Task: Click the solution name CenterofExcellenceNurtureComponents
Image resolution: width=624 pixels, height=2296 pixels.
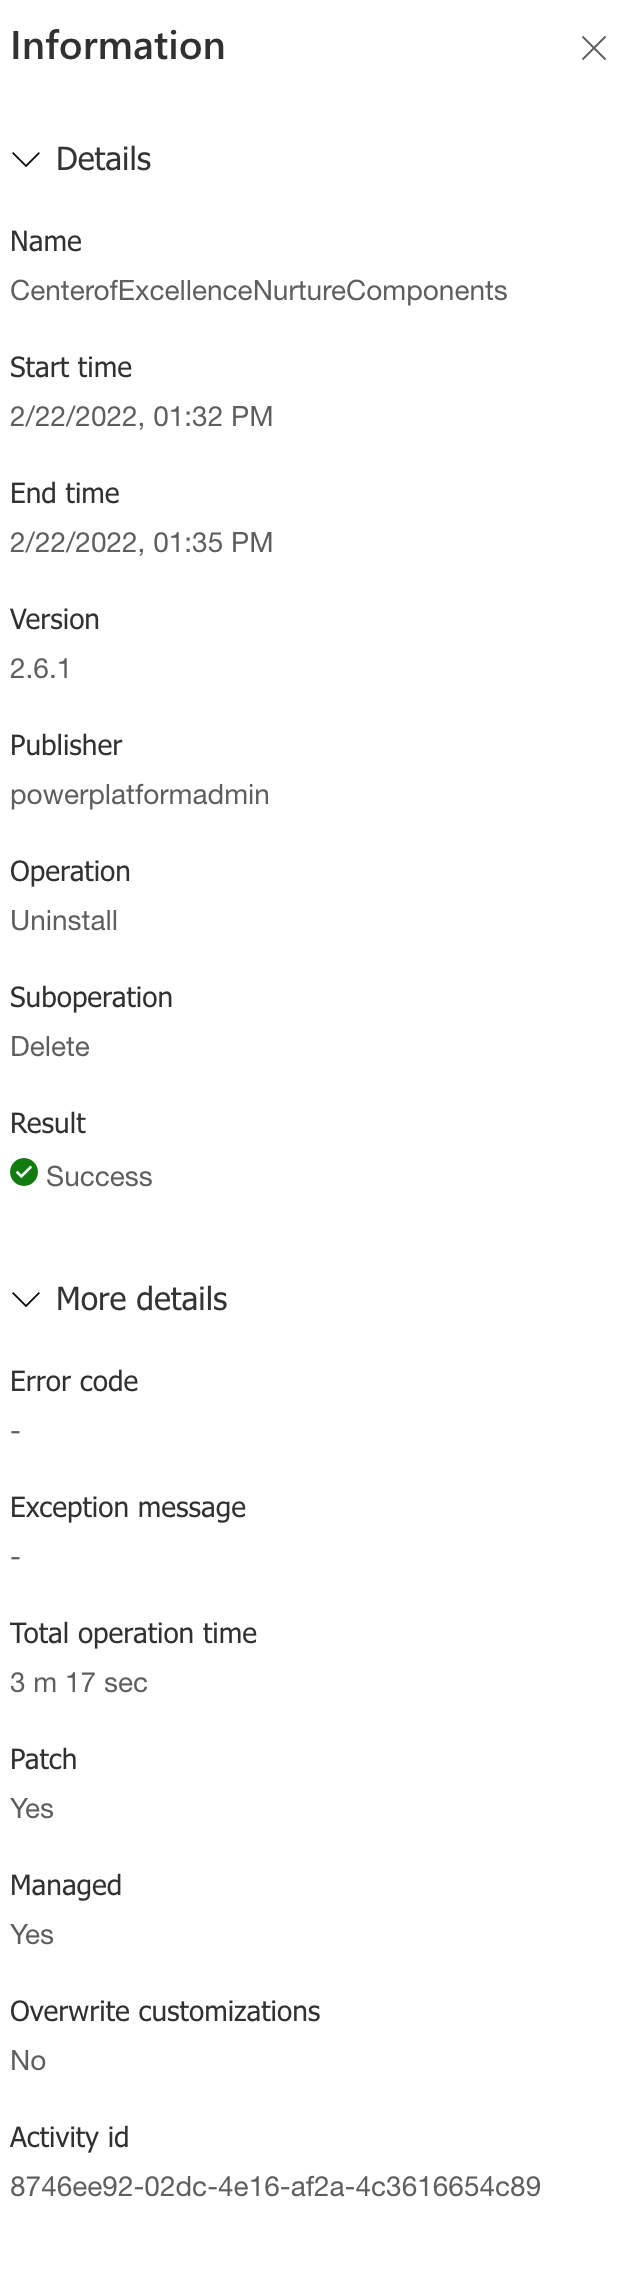Action: coord(259,290)
